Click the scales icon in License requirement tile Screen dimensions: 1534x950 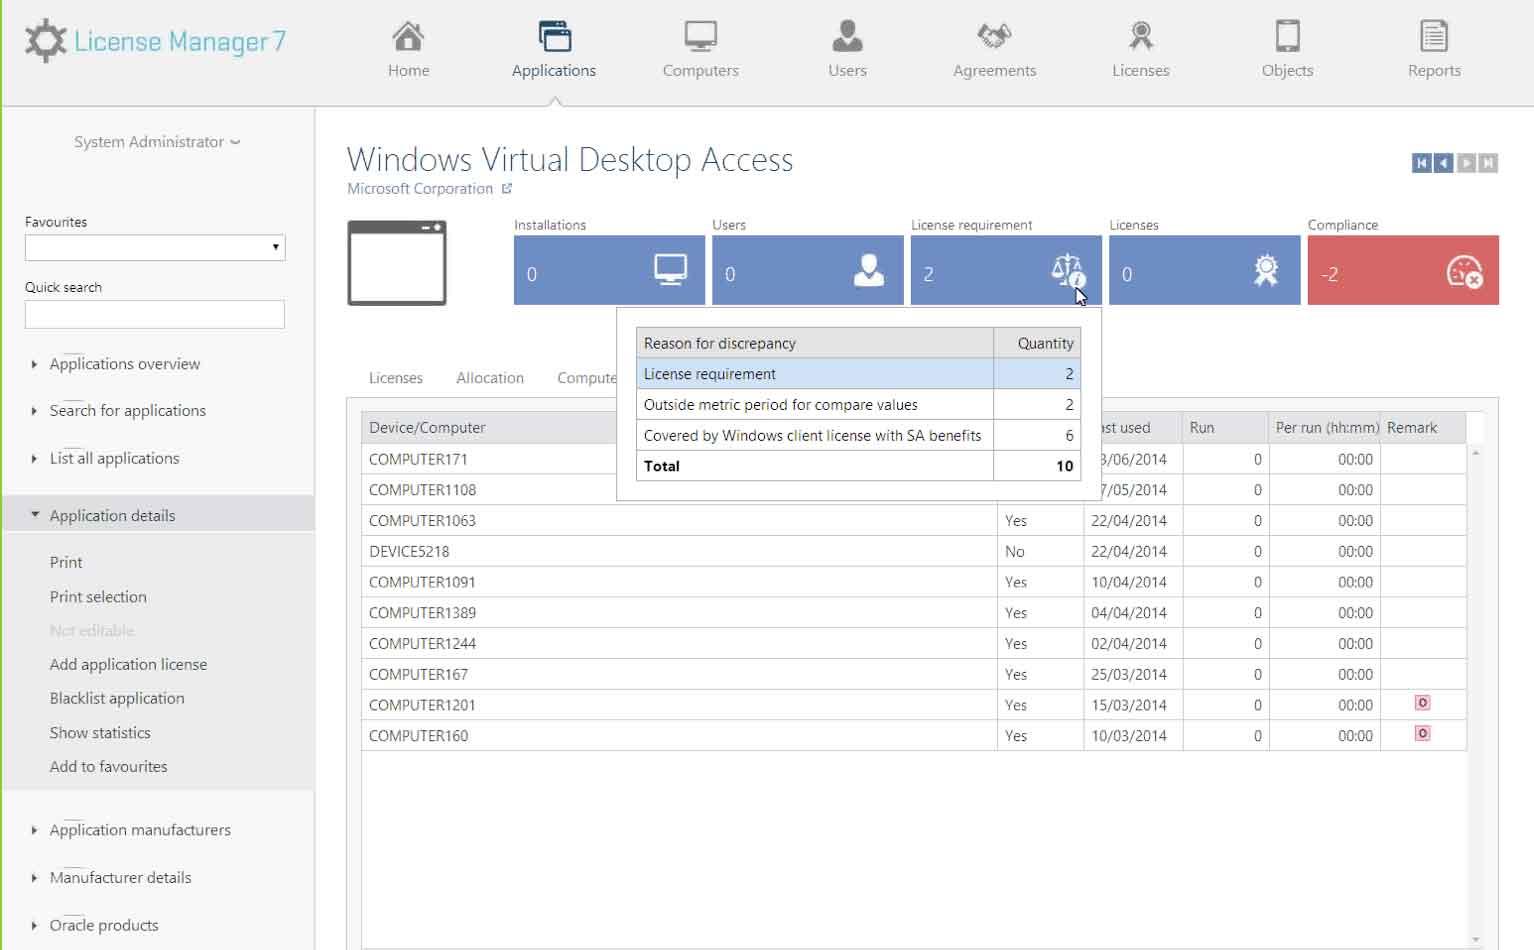(x=1066, y=270)
